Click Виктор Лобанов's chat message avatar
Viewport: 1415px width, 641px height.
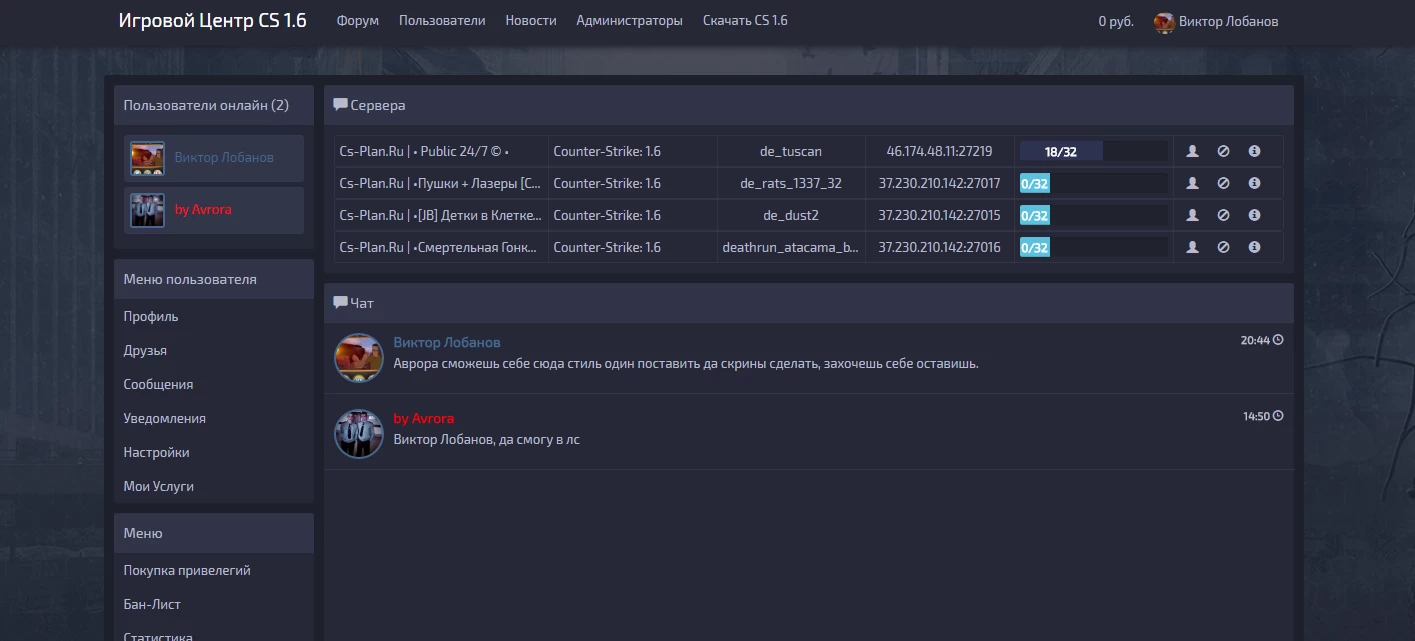(x=359, y=358)
